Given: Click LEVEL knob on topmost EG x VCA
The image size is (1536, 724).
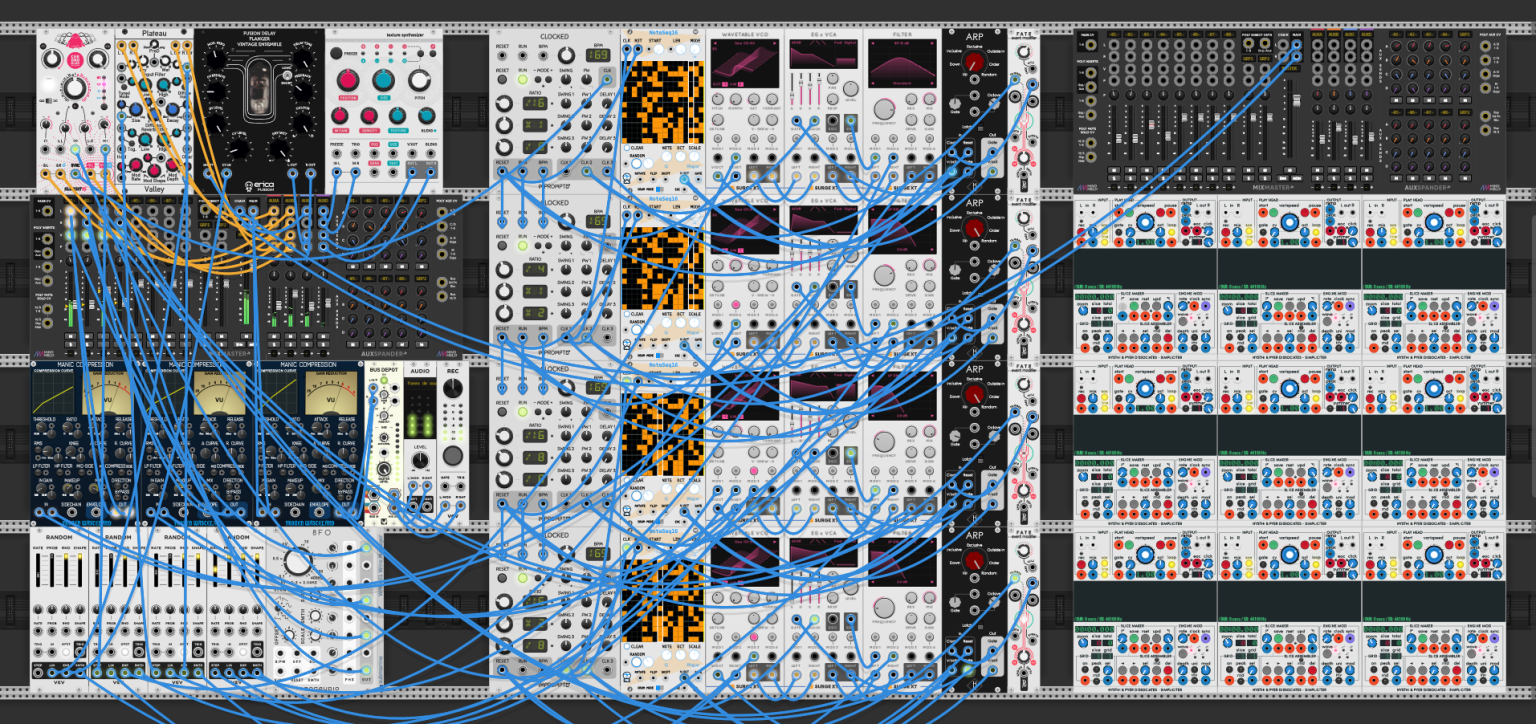Looking at the screenshot, I should click(850, 88).
